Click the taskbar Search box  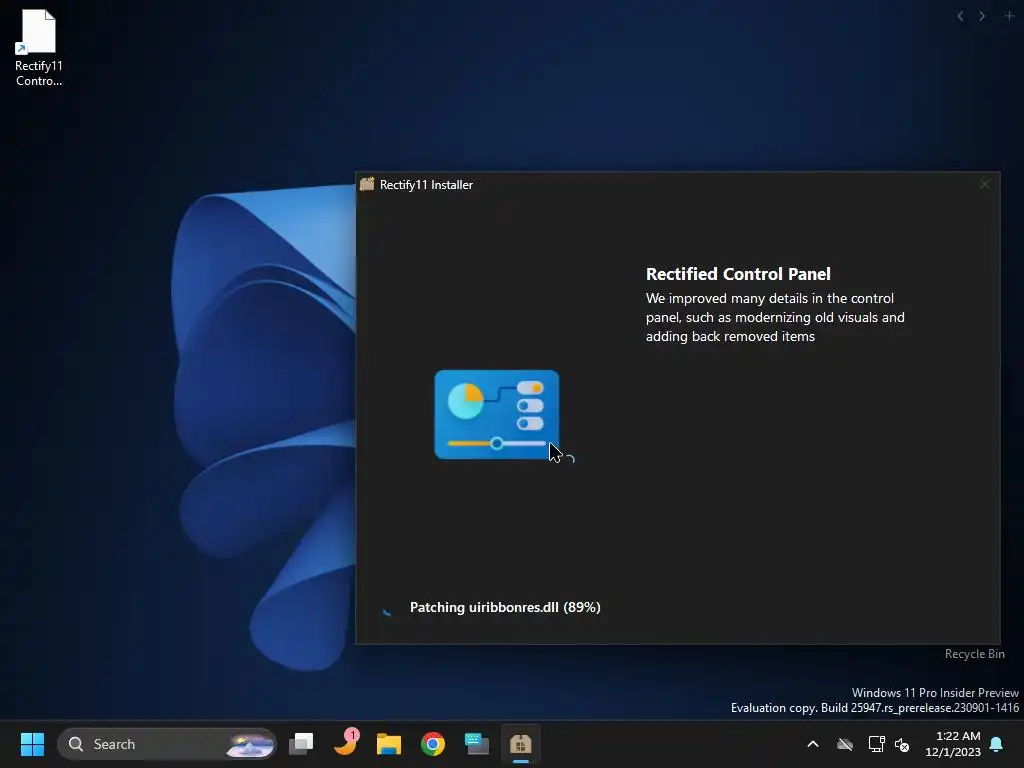coord(167,744)
